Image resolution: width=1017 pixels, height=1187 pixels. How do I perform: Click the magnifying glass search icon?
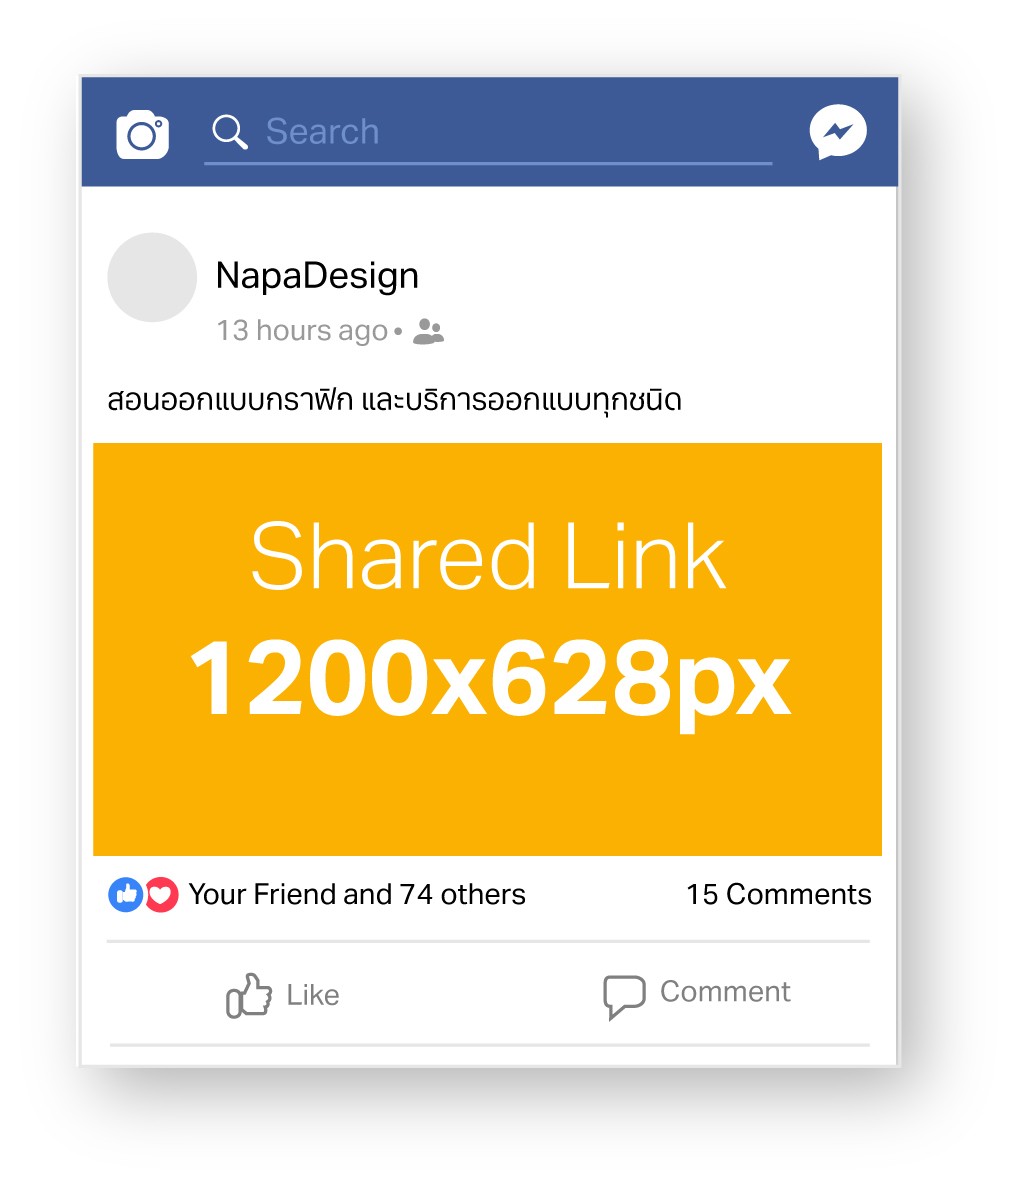pyautogui.click(x=230, y=132)
